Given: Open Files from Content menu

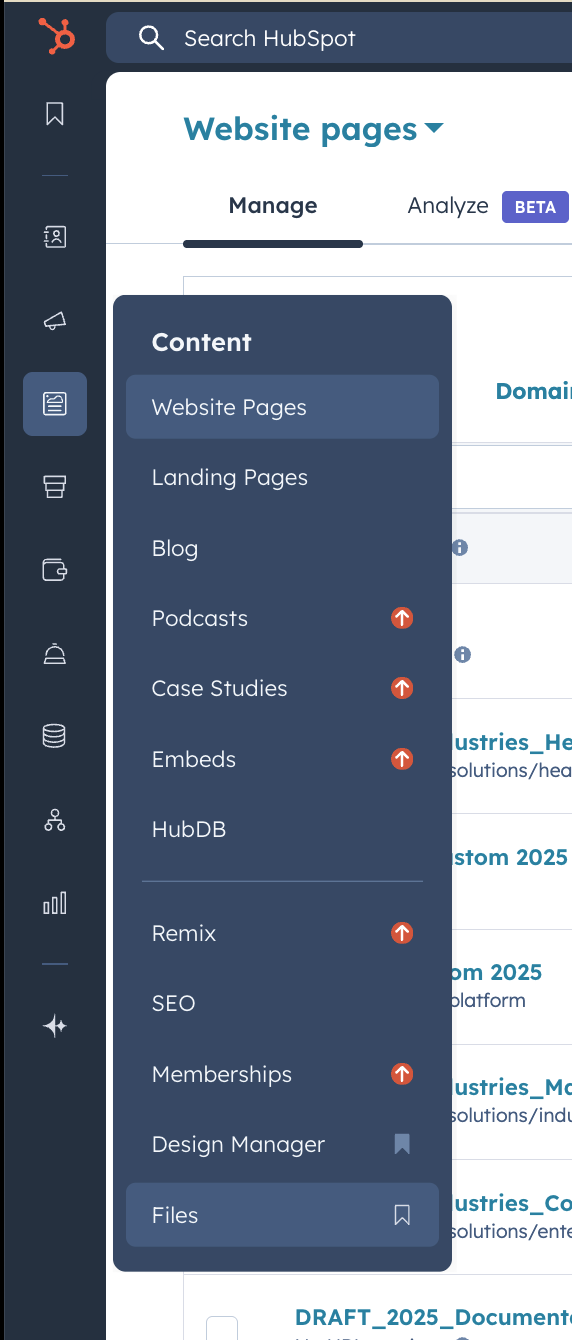Looking at the screenshot, I should point(282,1215).
